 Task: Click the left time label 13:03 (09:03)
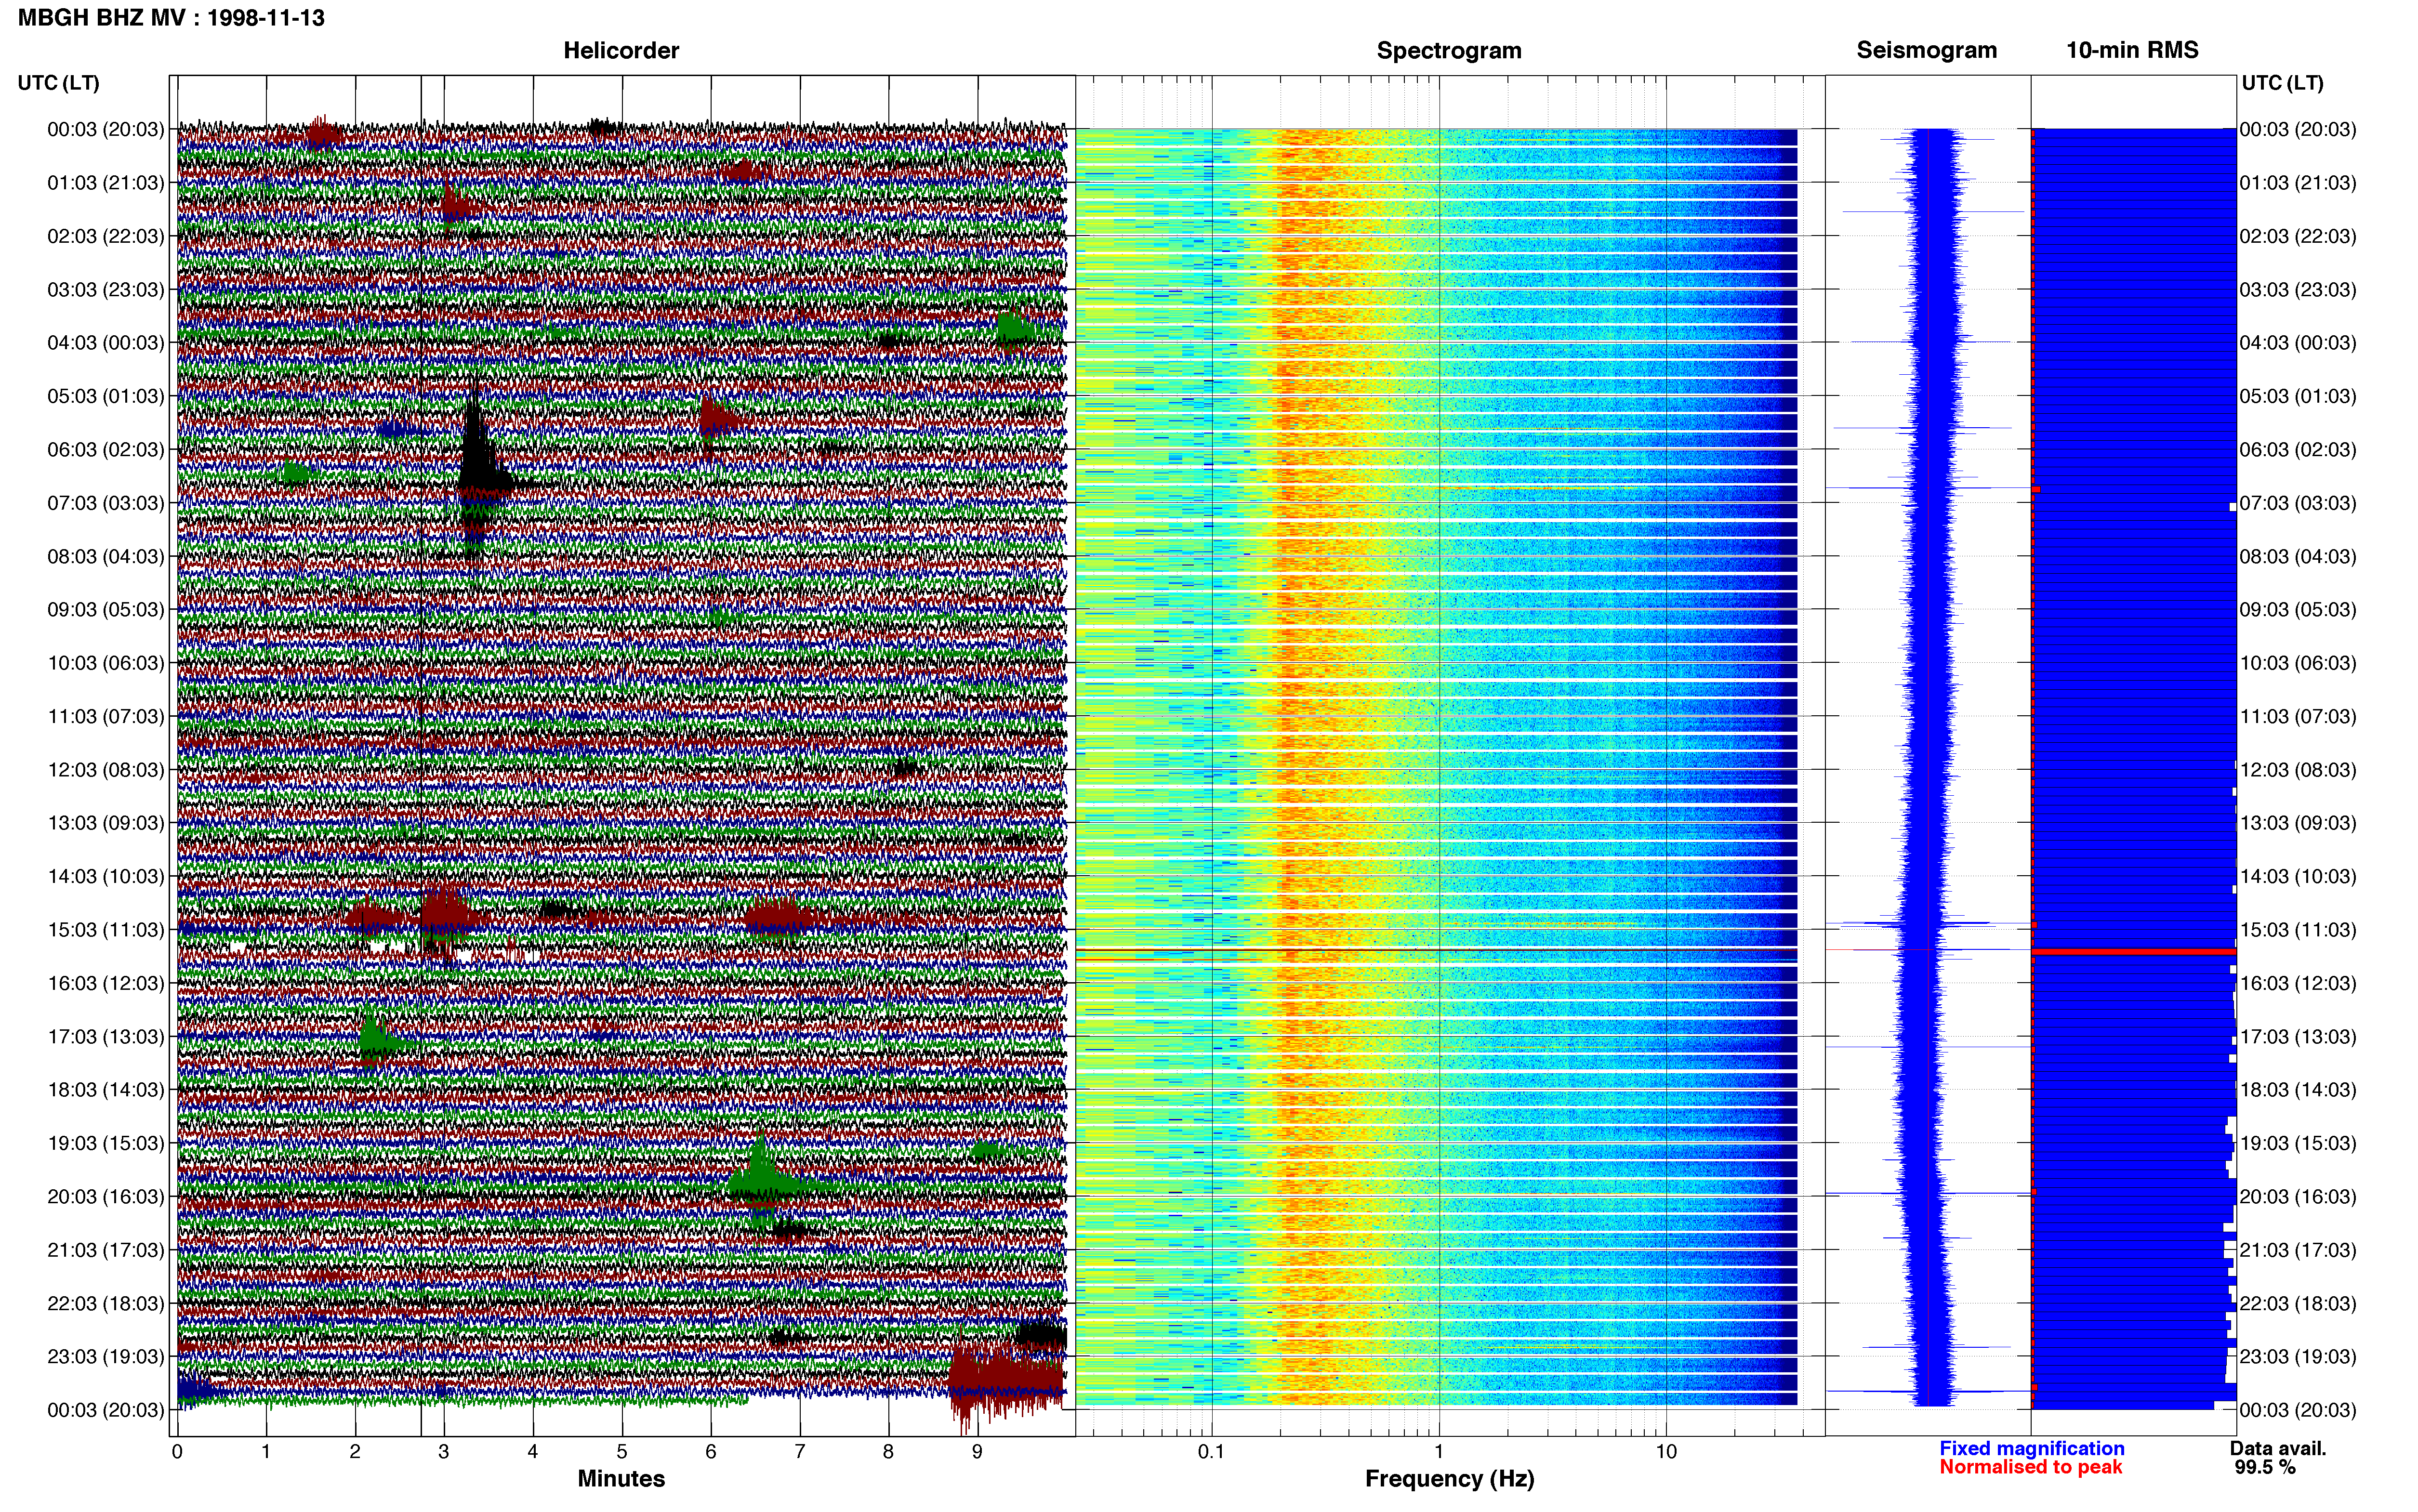106,823
